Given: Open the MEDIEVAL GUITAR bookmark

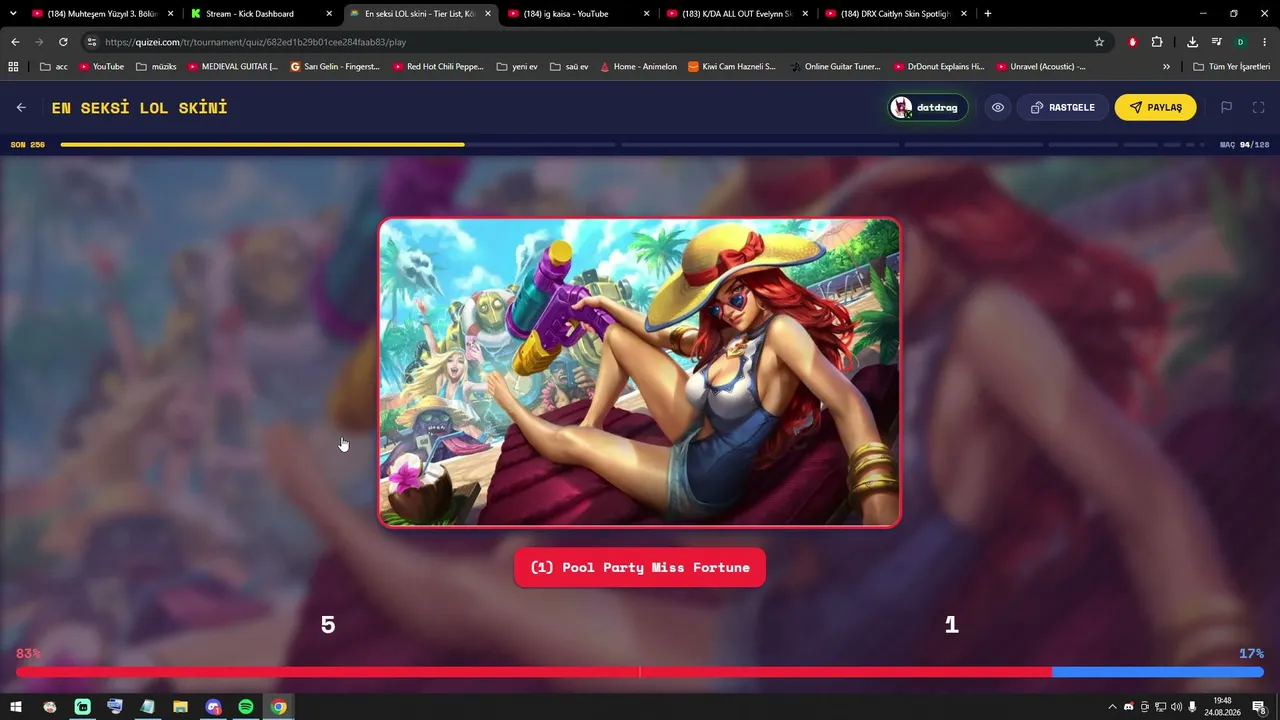Looking at the screenshot, I should [233, 66].
